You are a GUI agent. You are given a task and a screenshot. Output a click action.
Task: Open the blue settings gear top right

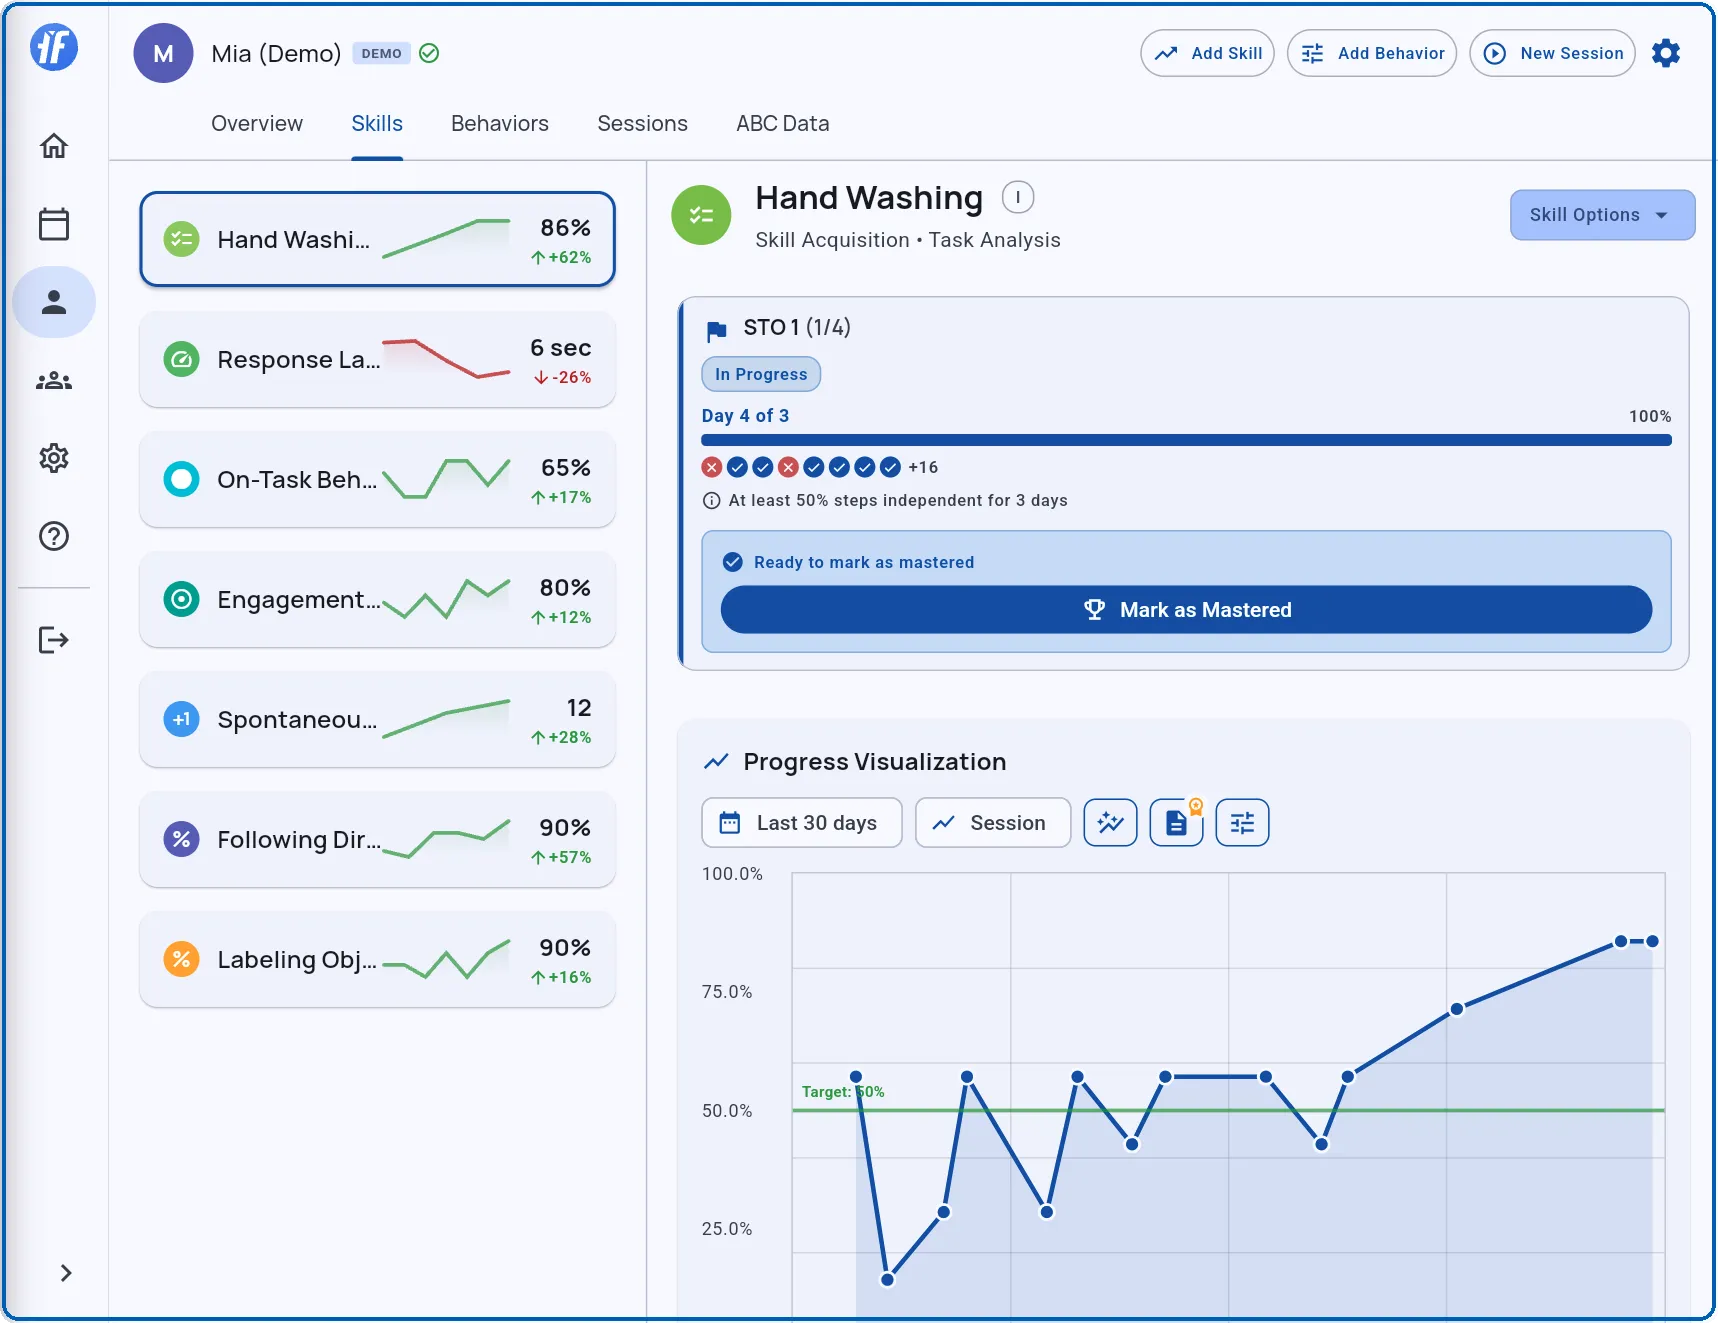1666,53
